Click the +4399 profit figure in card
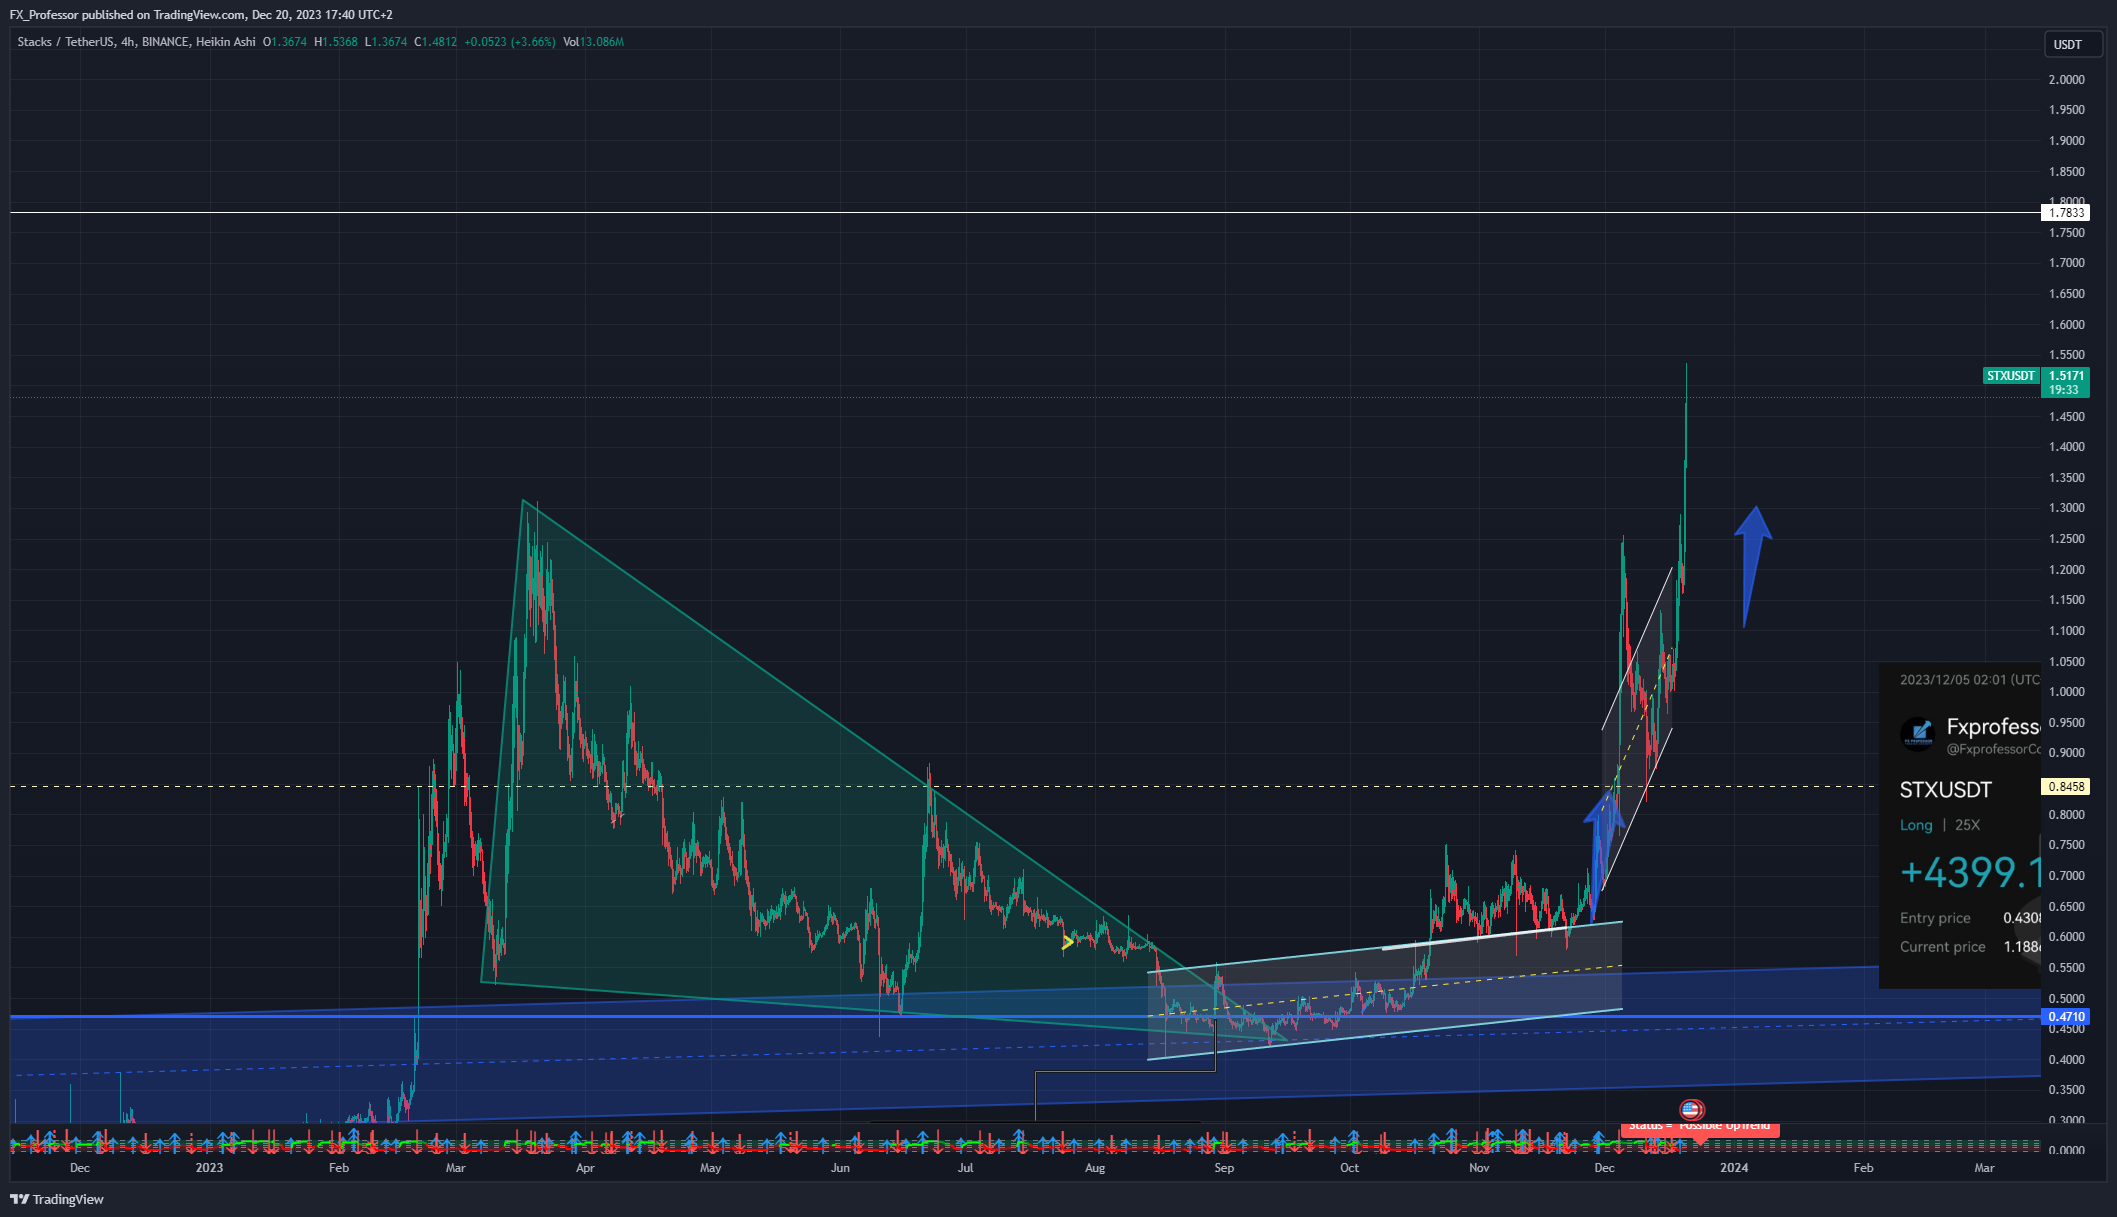 [1970, 873]
